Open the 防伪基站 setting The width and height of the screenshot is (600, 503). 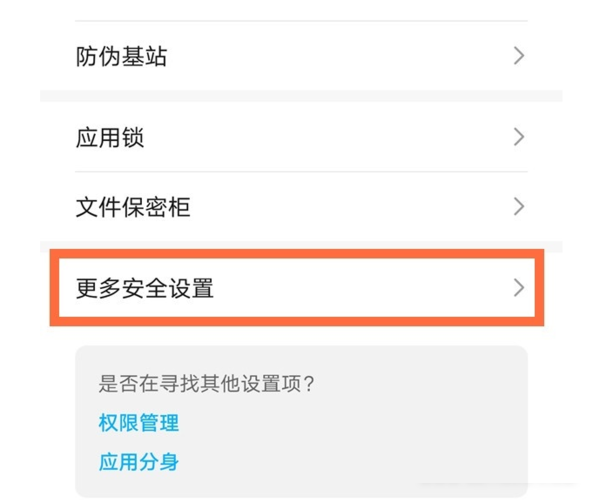click(x=300, y=57)
